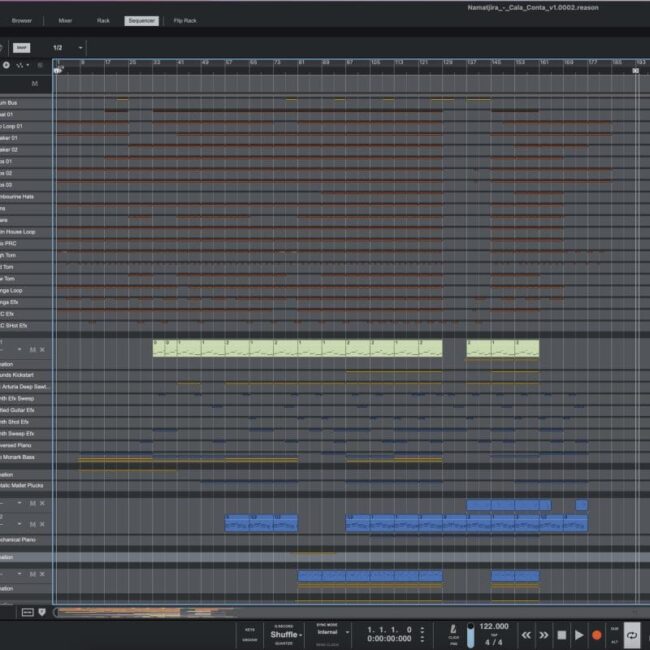Enable the metronome Click button

(454, 629)
